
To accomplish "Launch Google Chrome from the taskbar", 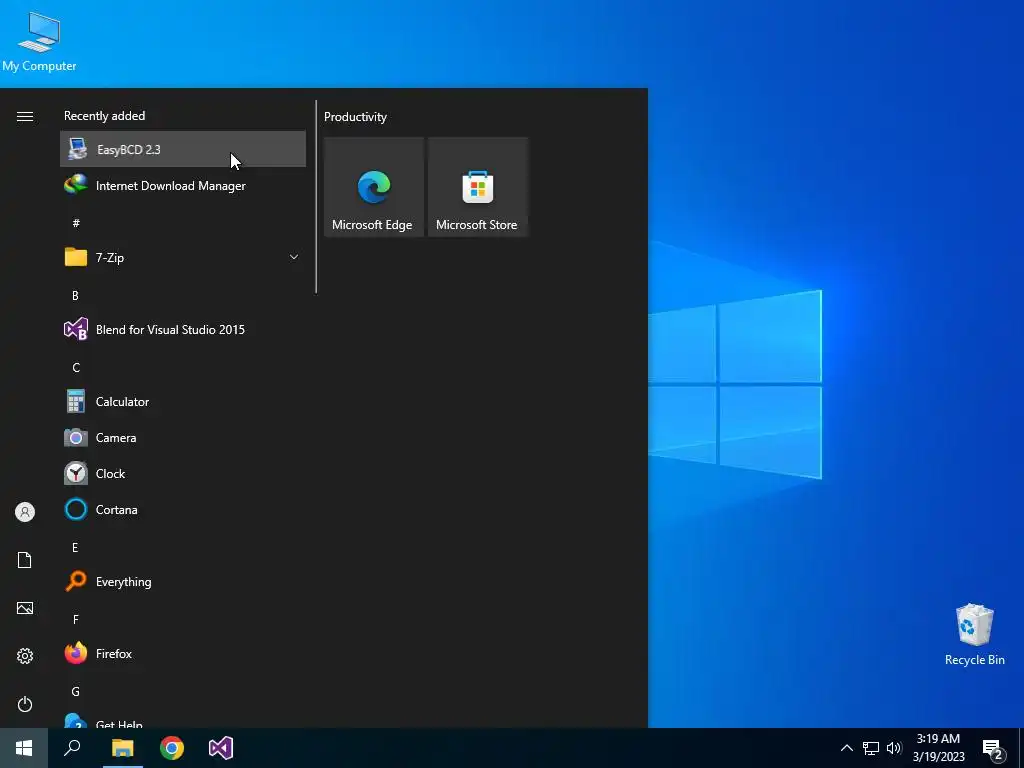I will [x=172, y=748].
